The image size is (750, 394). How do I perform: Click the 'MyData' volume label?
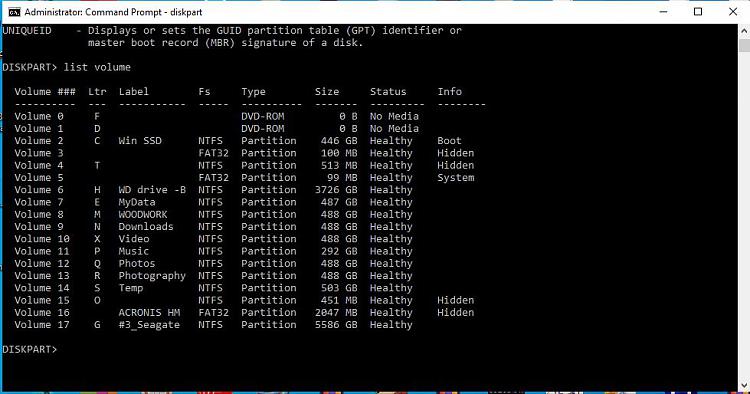(x=137, y=202)
